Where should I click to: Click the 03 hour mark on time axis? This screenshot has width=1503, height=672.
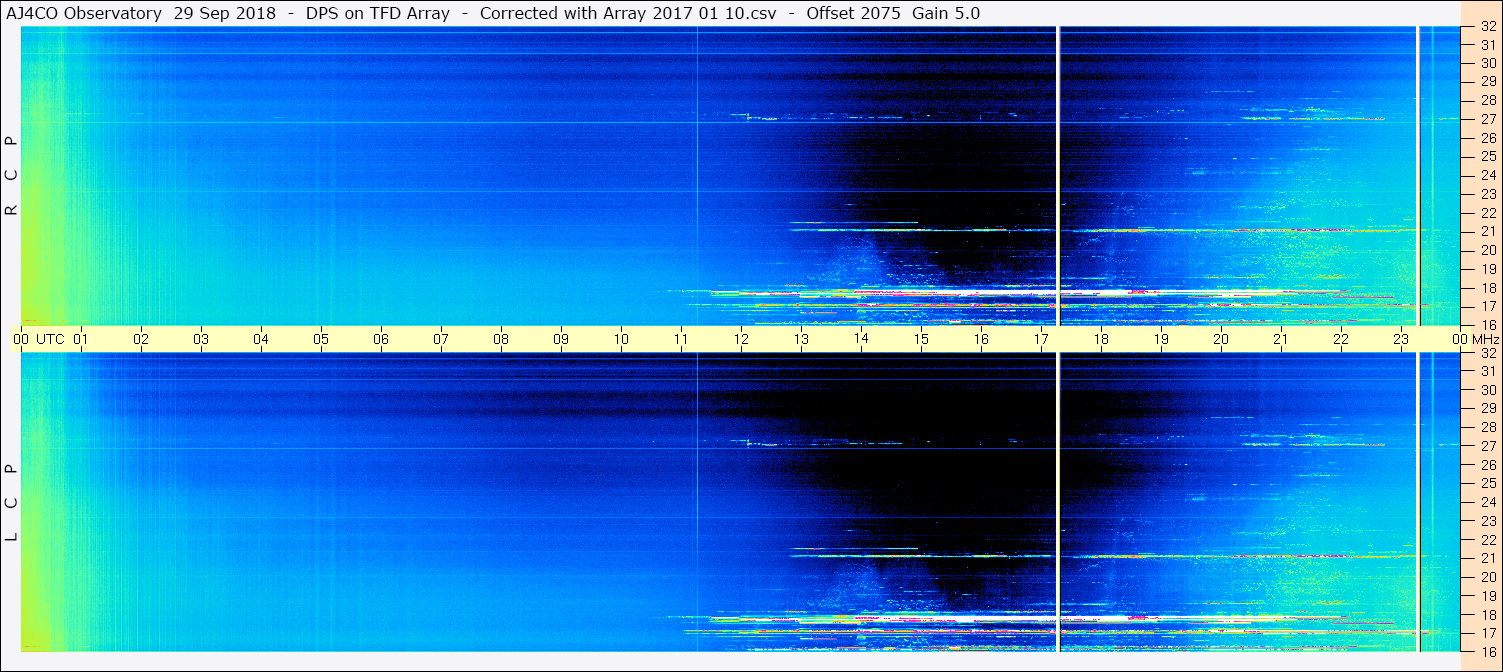201,339
